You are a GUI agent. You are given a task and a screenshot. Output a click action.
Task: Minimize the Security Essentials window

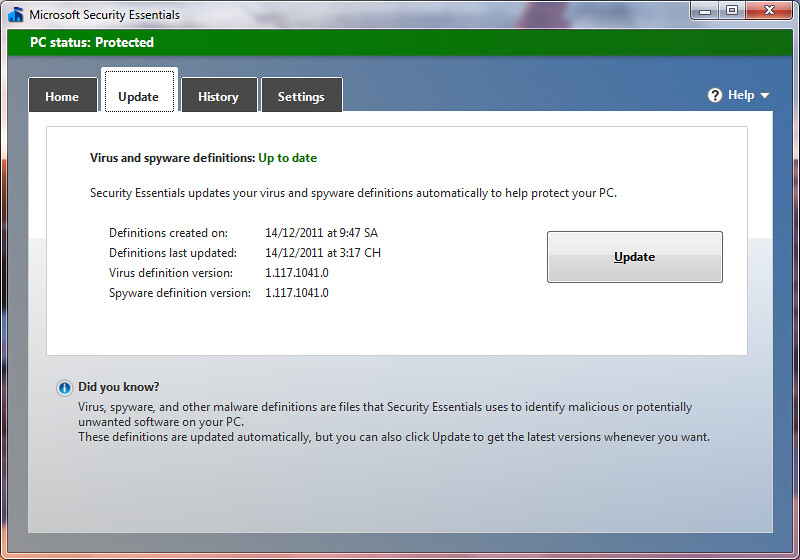click(x=705, y=10)
